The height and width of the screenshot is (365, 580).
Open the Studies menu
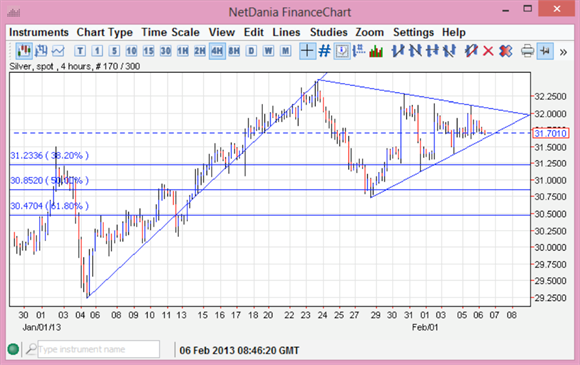coord(328,33)
